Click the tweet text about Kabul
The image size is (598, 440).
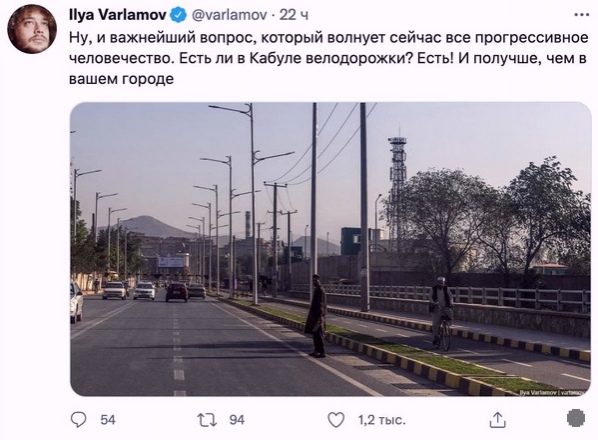pyautogui.click(x=328, y=58)
